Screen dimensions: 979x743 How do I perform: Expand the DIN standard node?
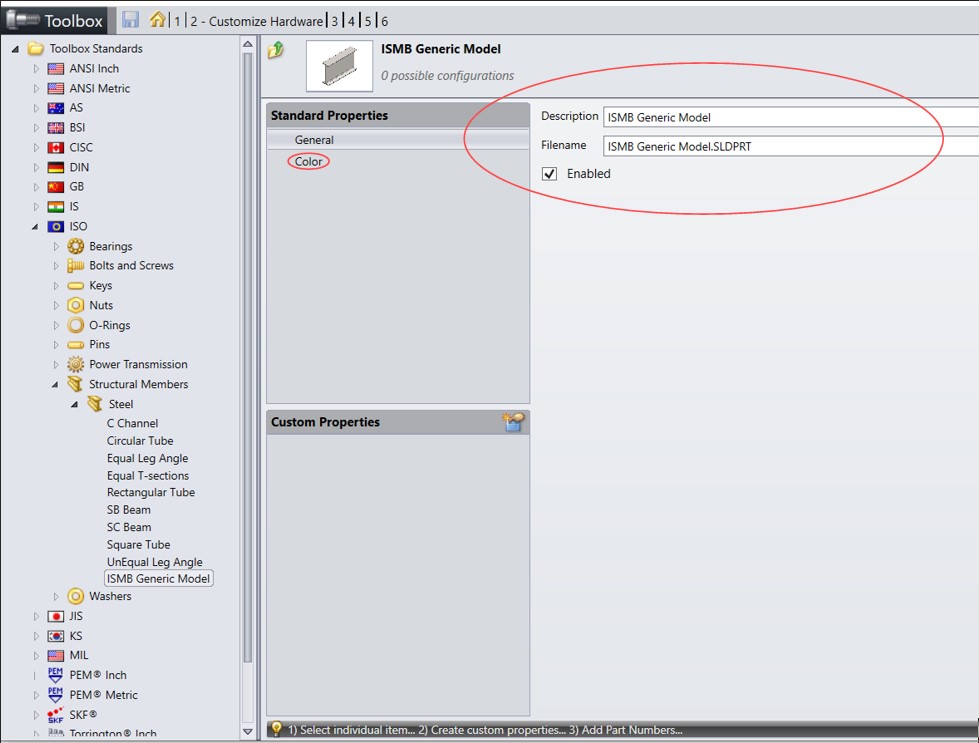point(36,167)
